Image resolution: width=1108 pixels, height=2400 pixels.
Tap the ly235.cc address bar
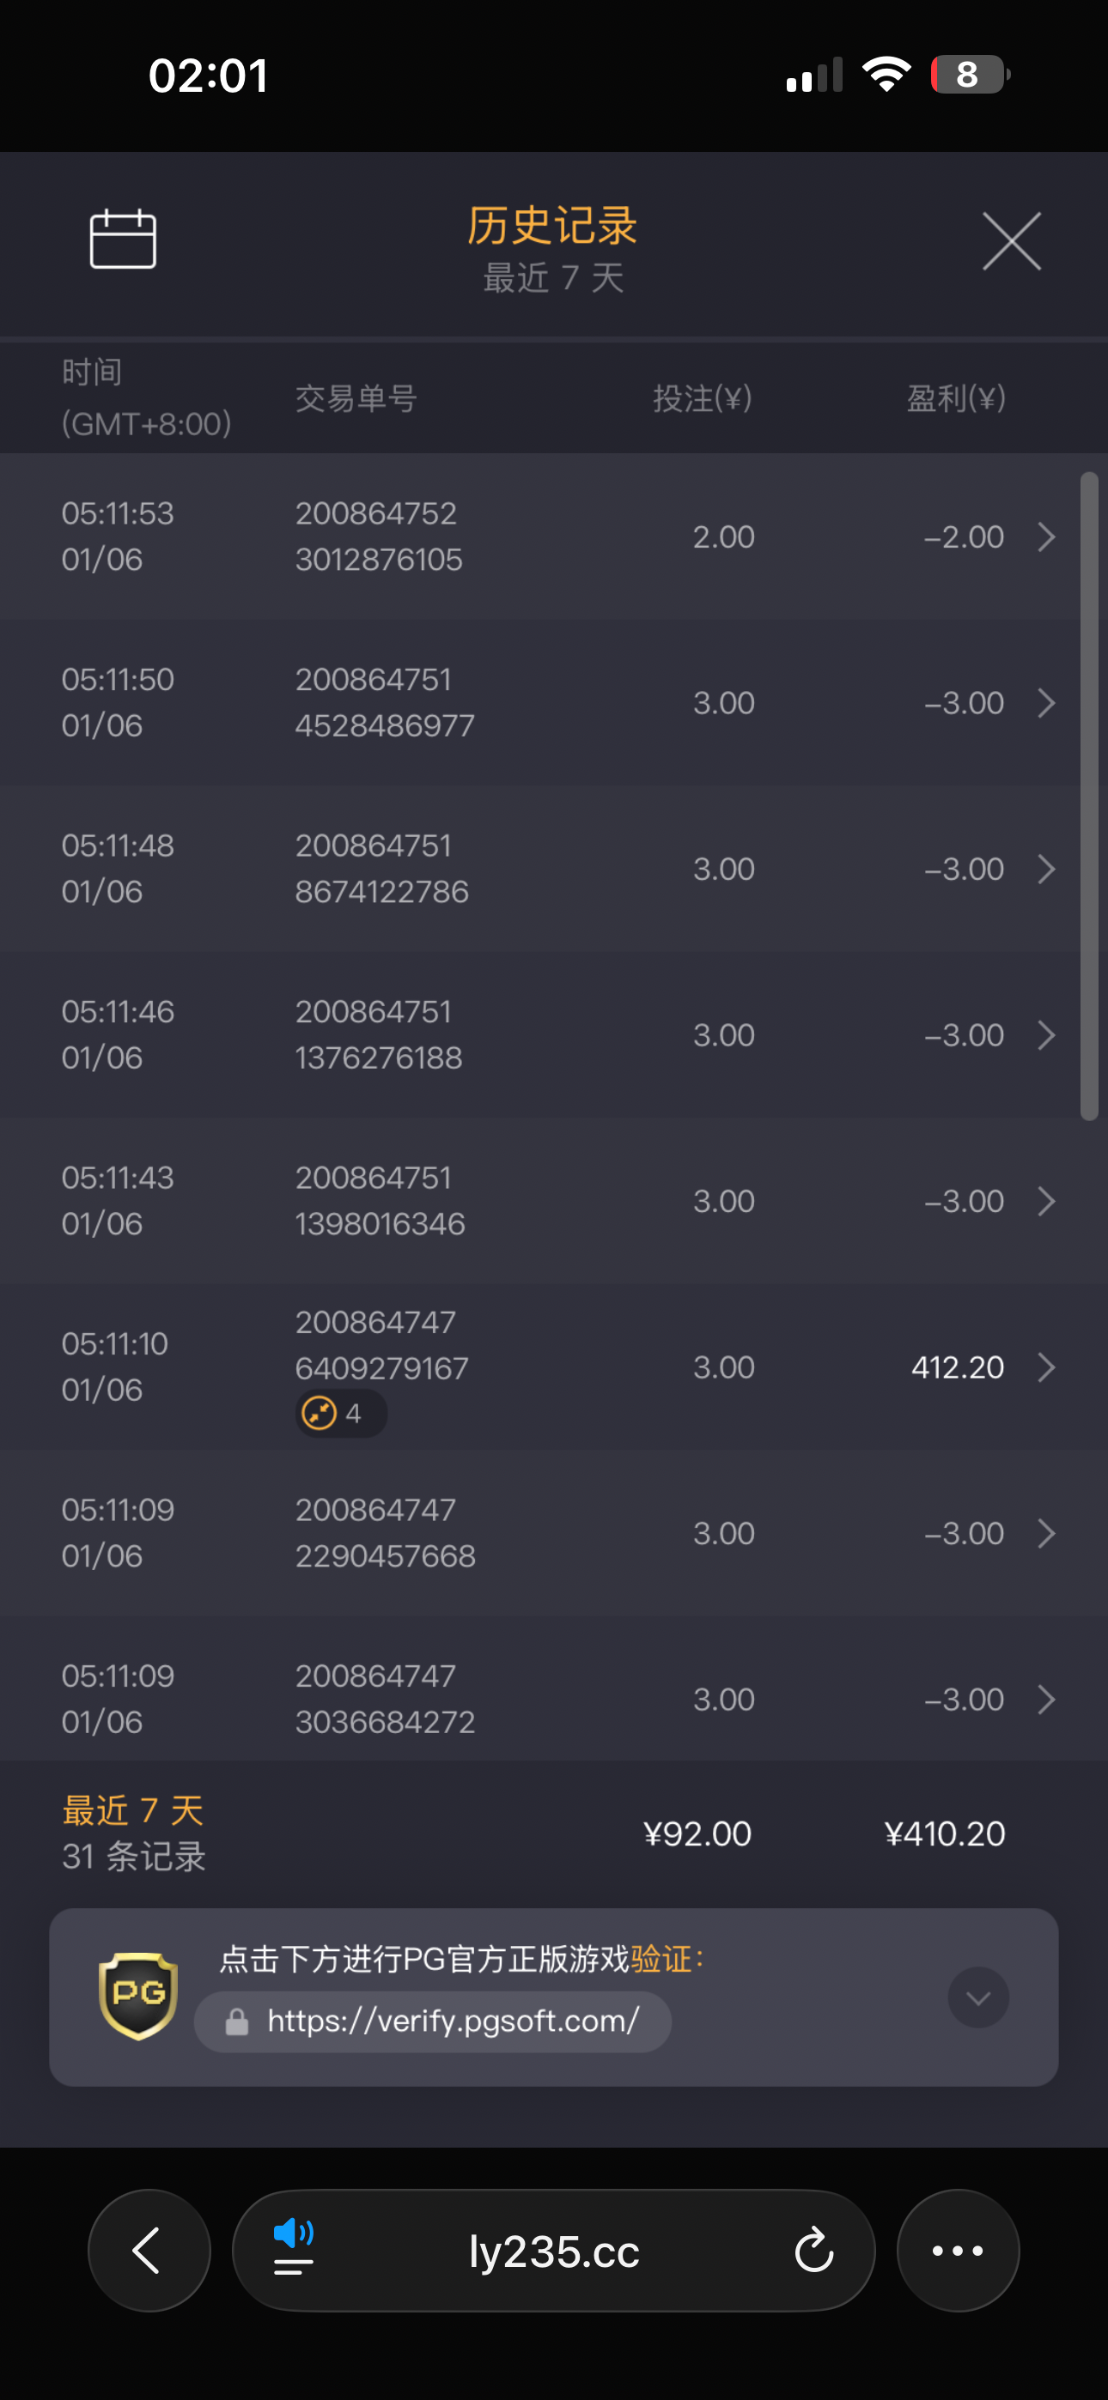pos(554,2252)
